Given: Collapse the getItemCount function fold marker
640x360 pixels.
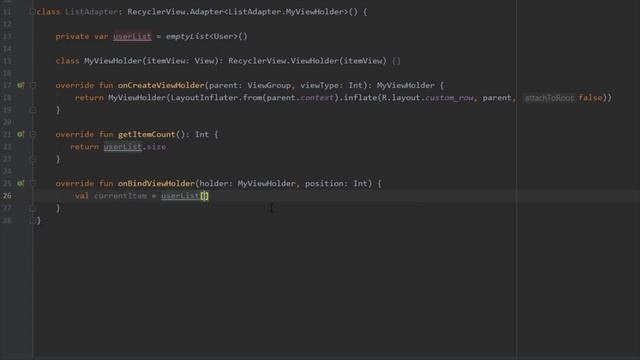Looking at the screenshot, I should click(x=33, y=134).
